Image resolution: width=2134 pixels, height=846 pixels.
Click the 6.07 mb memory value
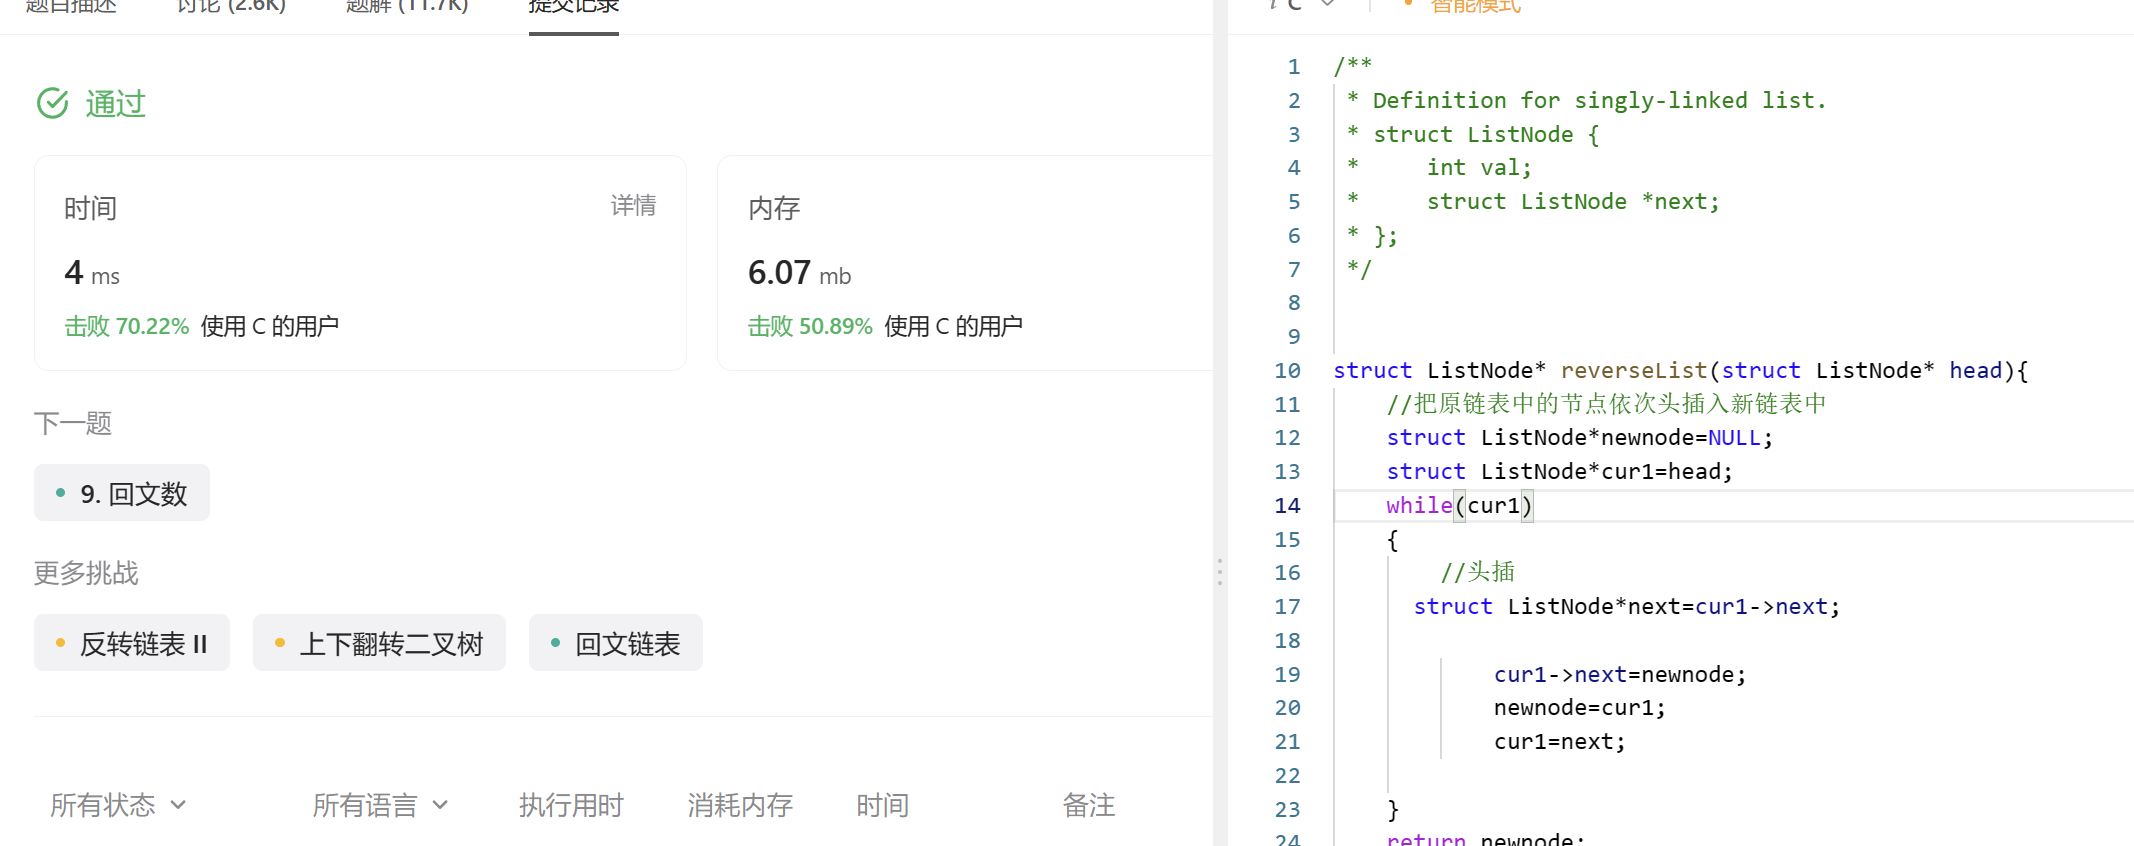pos(799,273)
